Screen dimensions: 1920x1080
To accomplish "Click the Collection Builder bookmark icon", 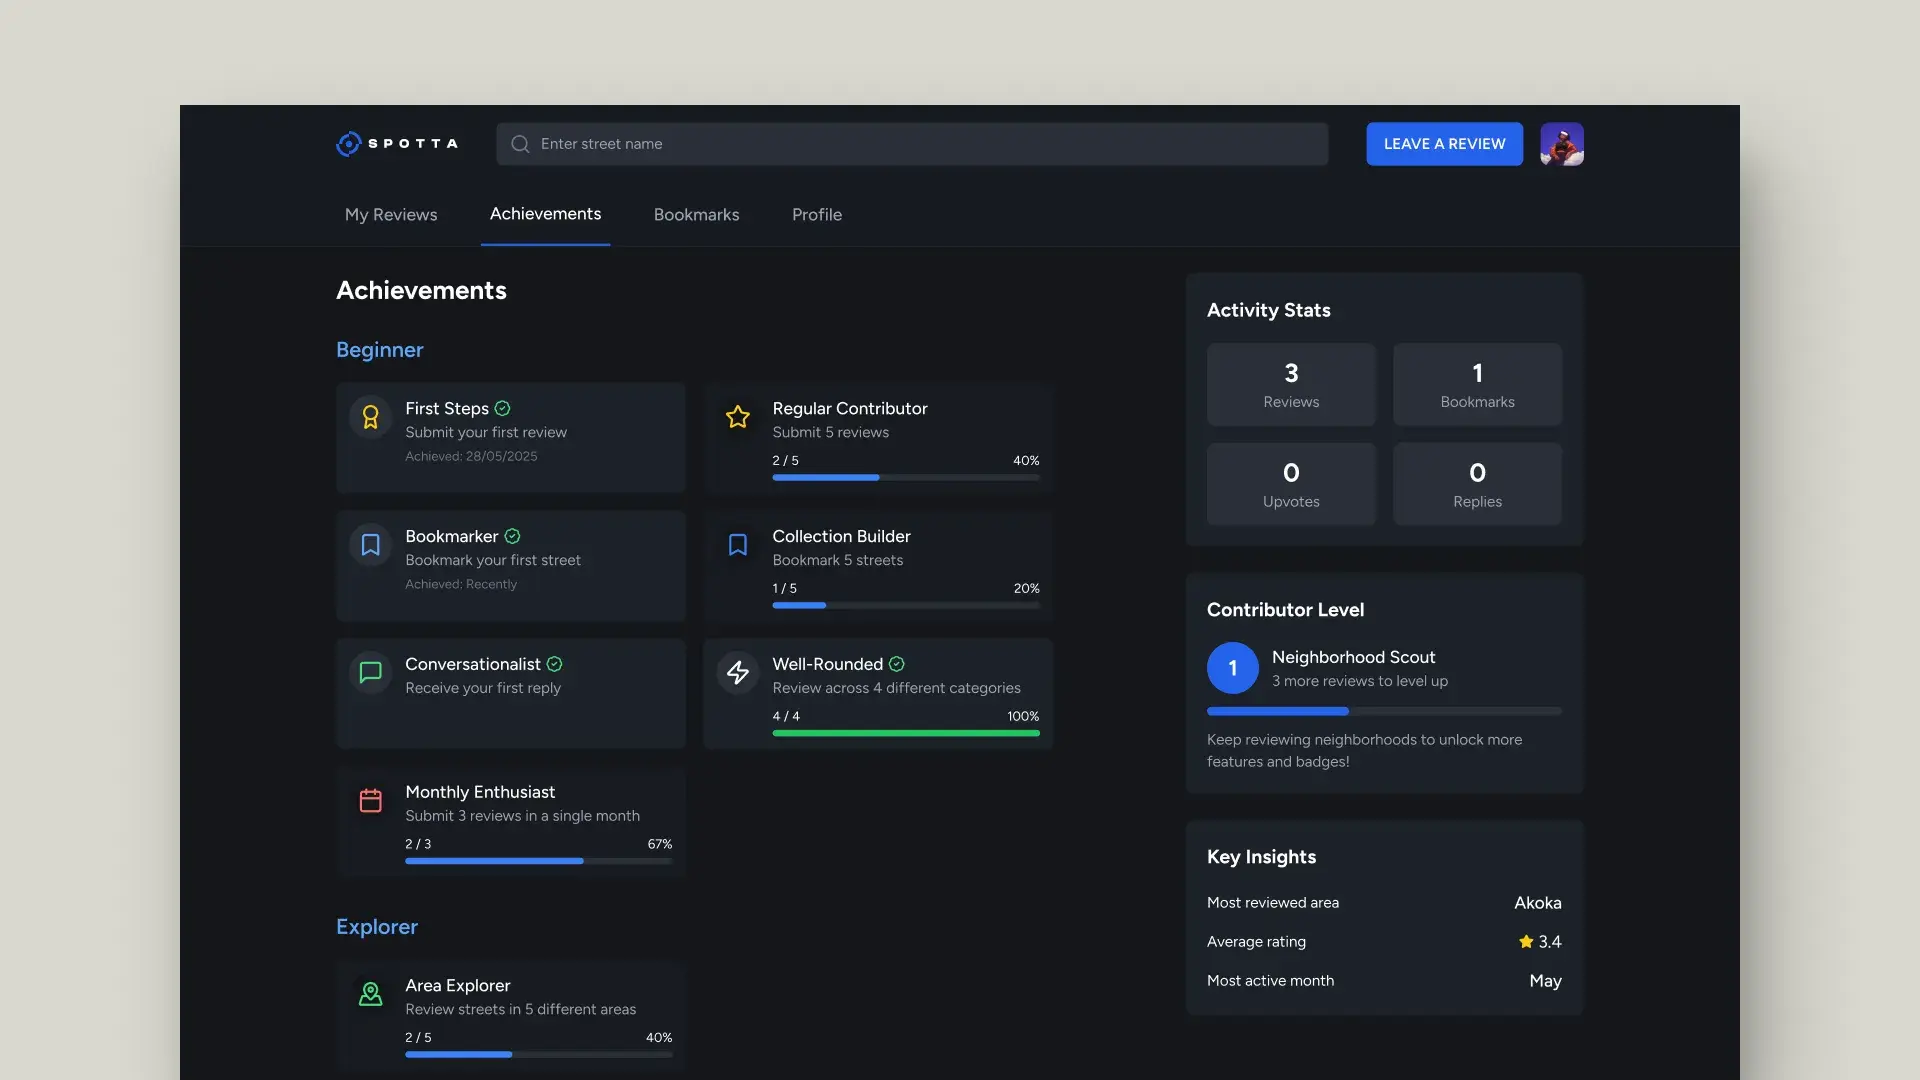I will (x=738, y=545).
